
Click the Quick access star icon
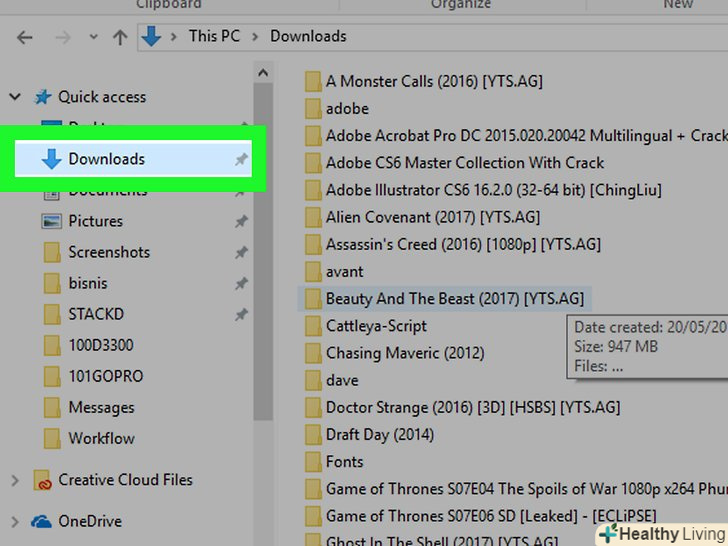[43, 97]
